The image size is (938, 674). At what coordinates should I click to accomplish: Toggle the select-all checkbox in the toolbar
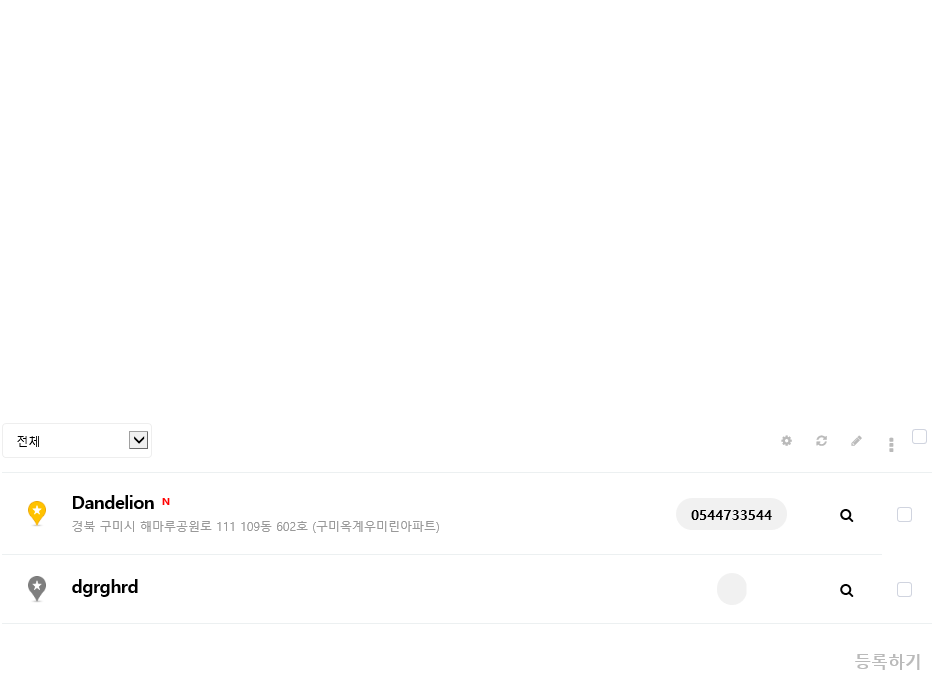click(919, 437)
